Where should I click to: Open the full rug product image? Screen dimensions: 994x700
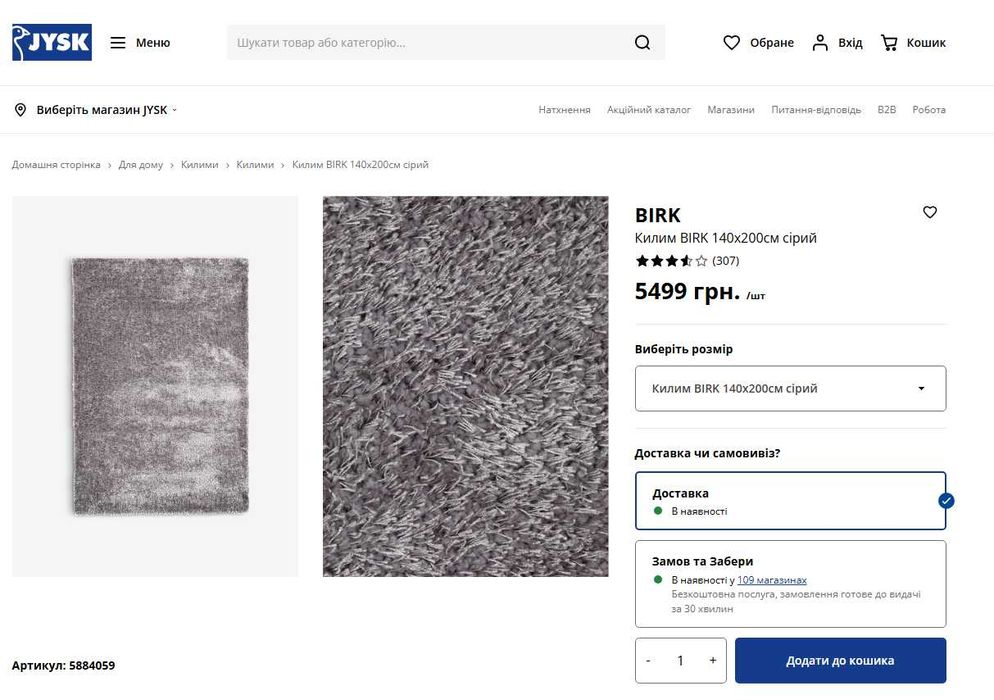click(x=155, y=386)
